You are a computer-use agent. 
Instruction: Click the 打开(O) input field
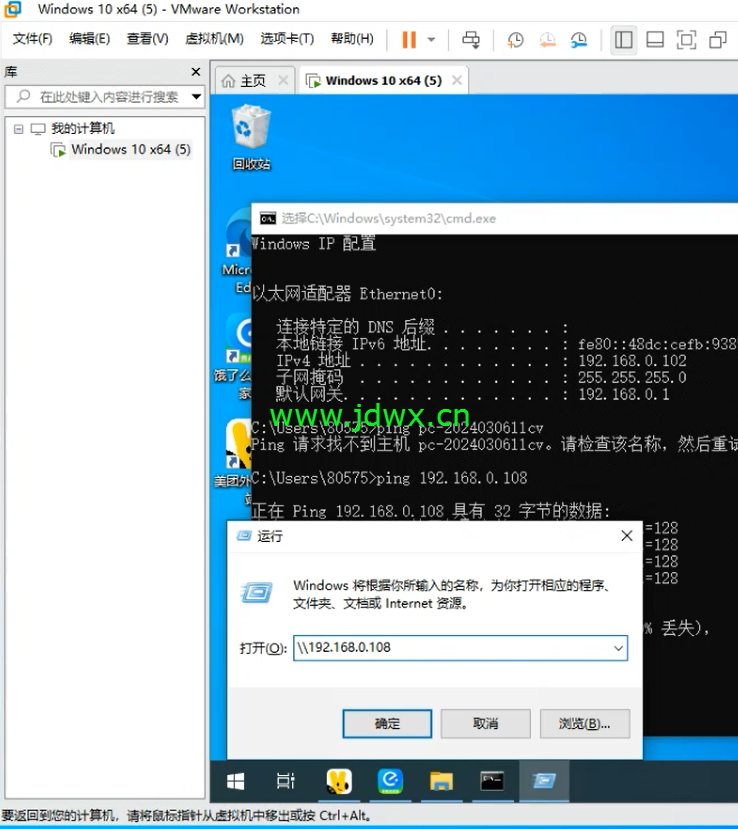pyautogui.click(x=460, y=648)
